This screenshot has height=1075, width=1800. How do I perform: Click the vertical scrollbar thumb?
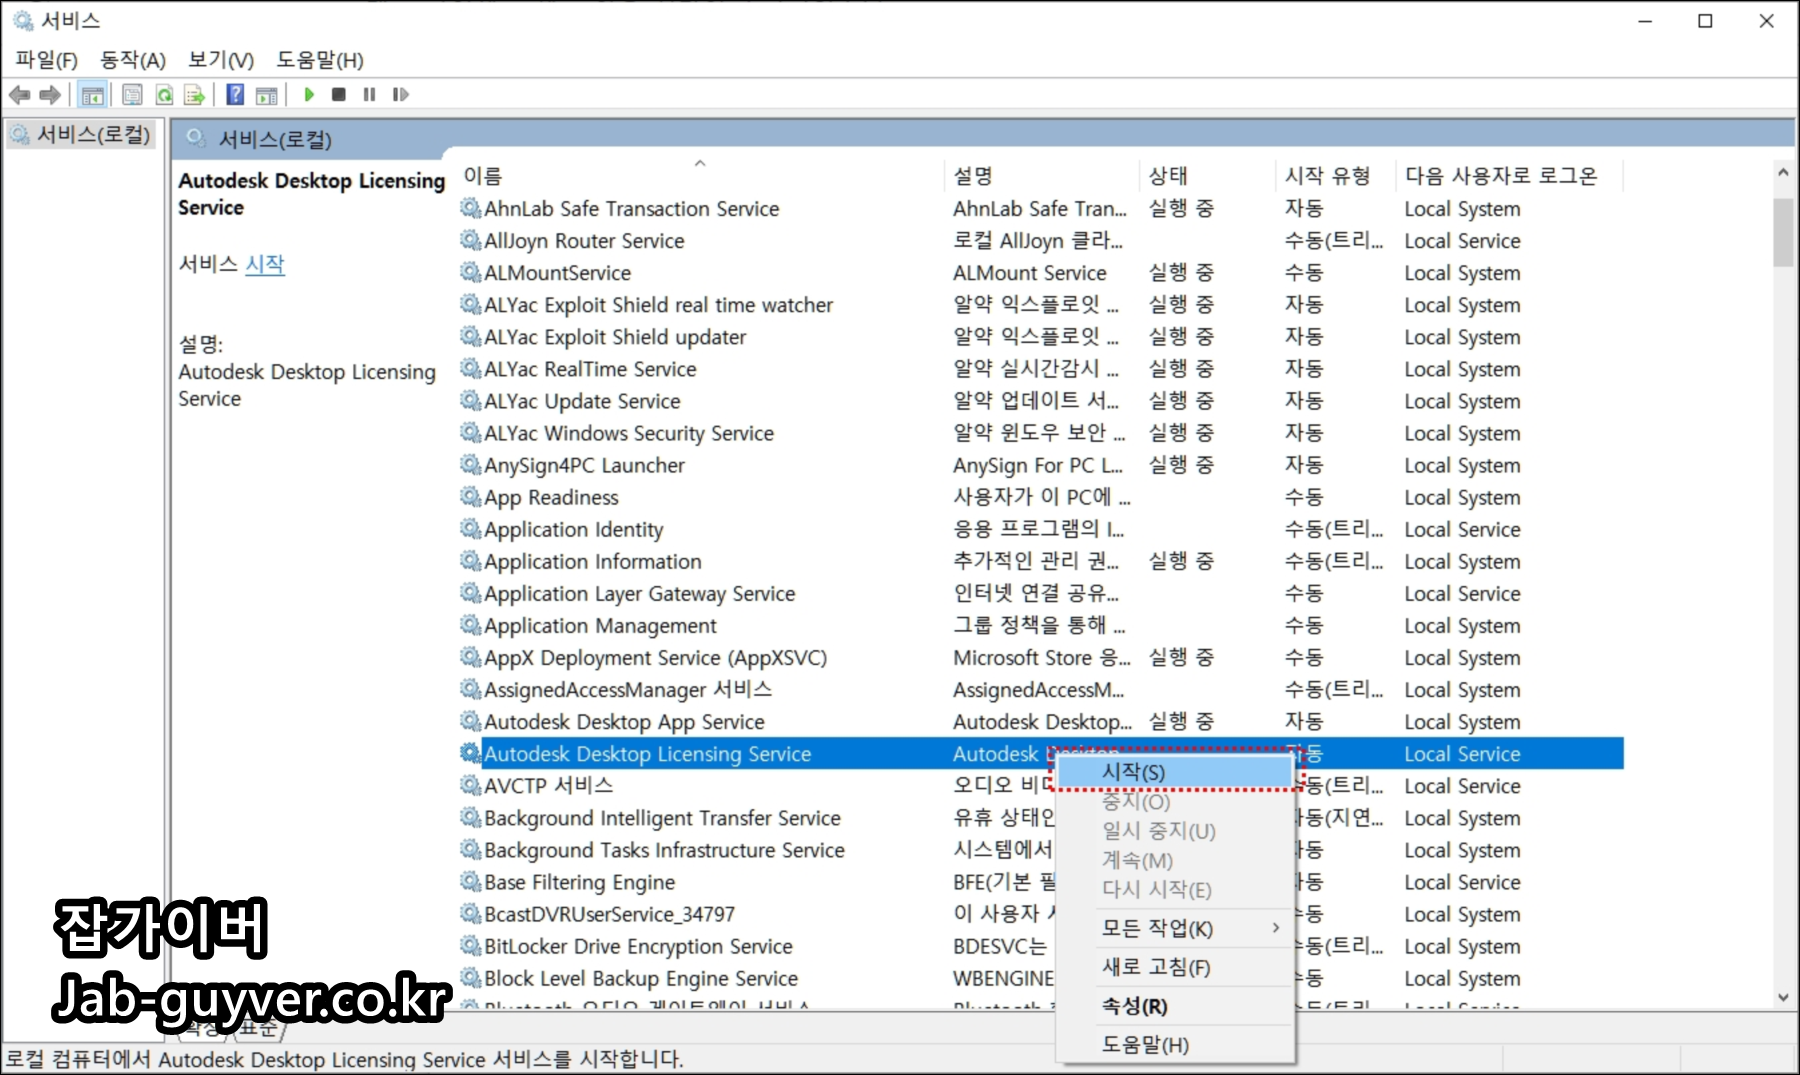coord(1783,232)
